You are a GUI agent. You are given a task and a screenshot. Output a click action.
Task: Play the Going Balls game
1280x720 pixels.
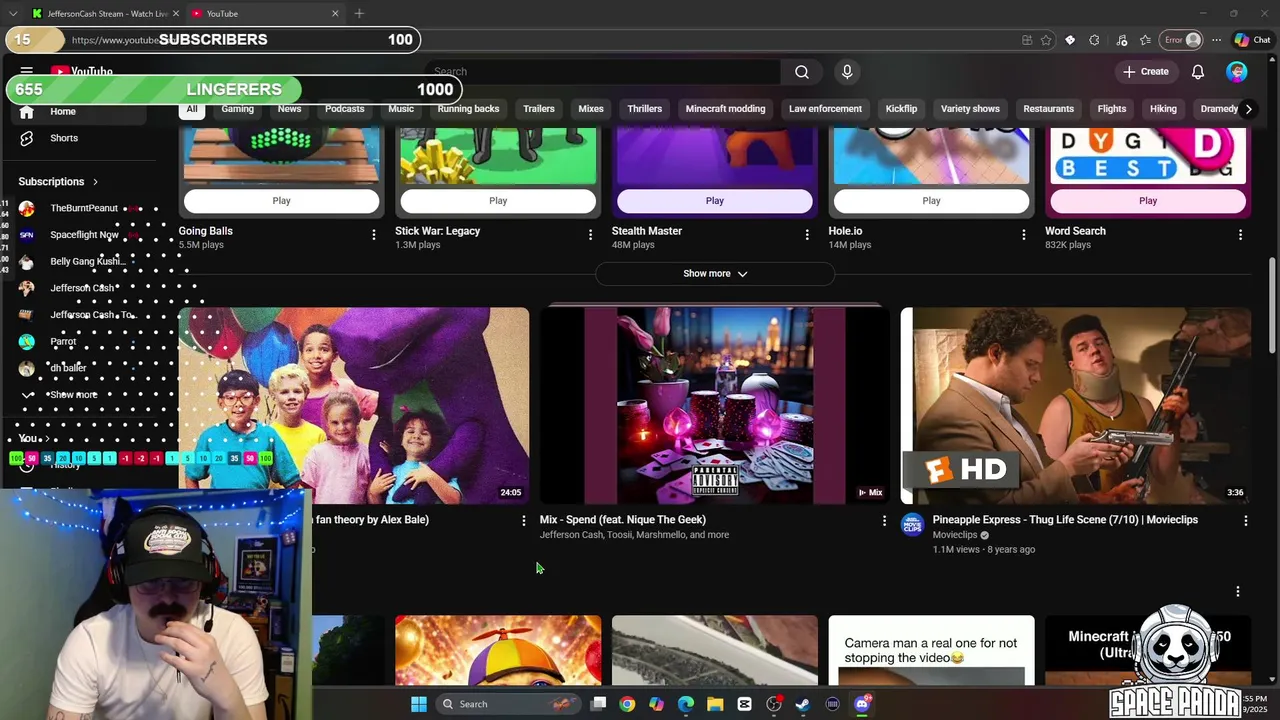[x=281, y=201]
